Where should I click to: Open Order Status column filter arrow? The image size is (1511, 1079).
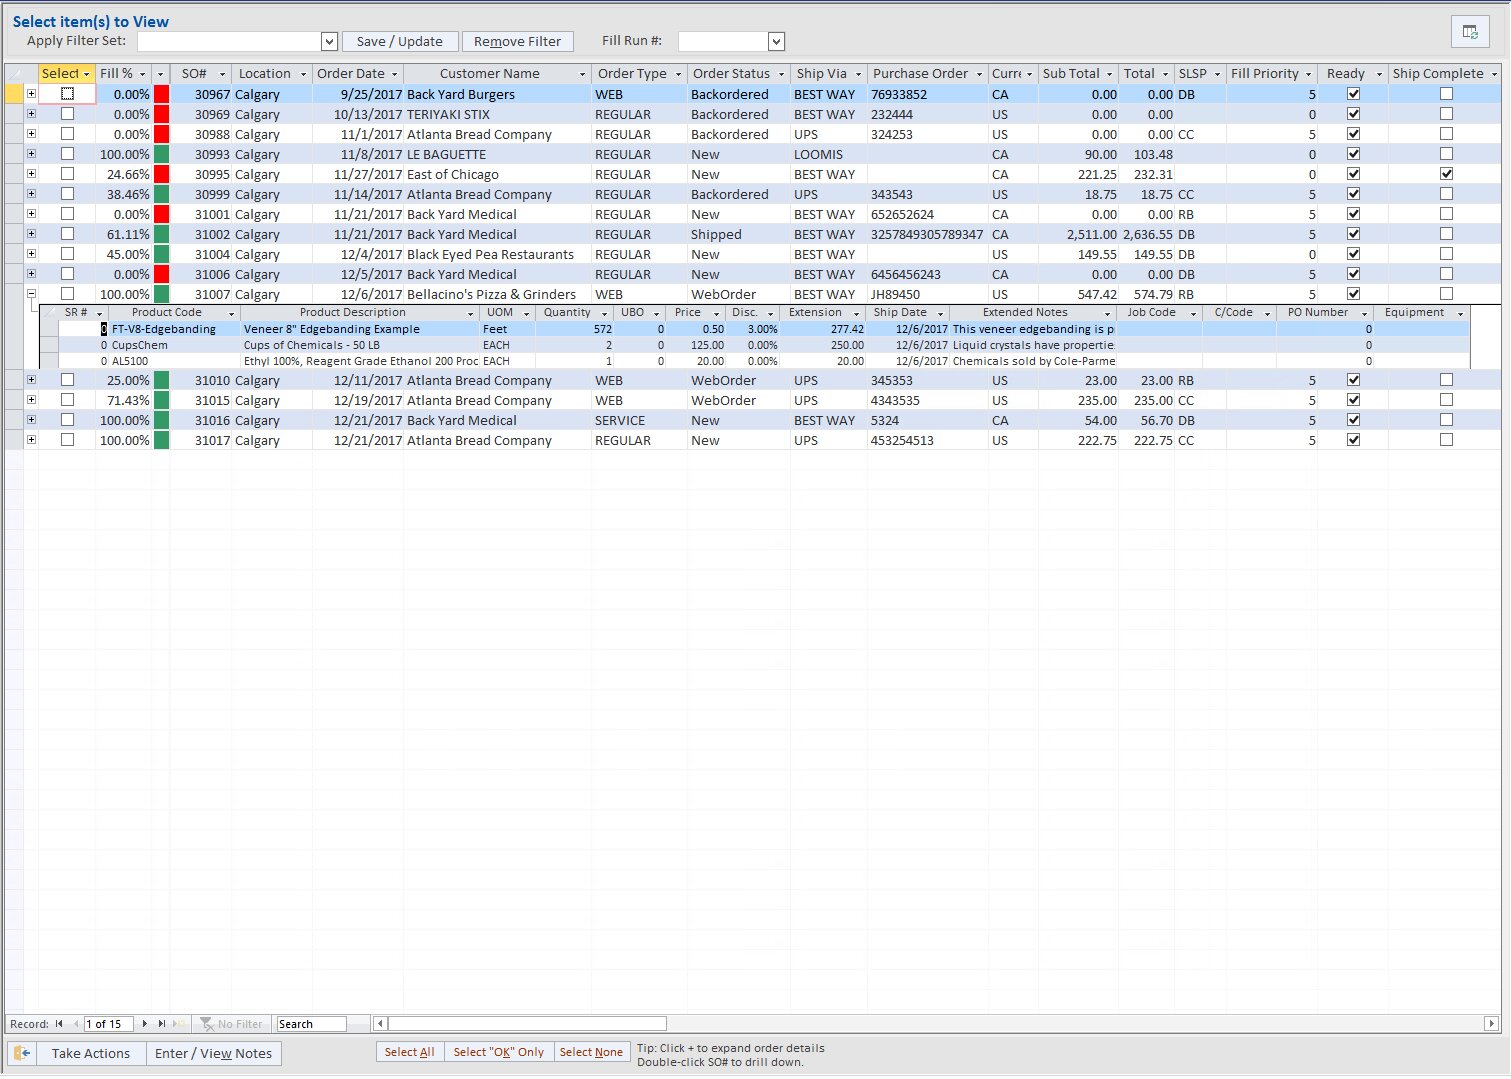(x=781, y=74)
